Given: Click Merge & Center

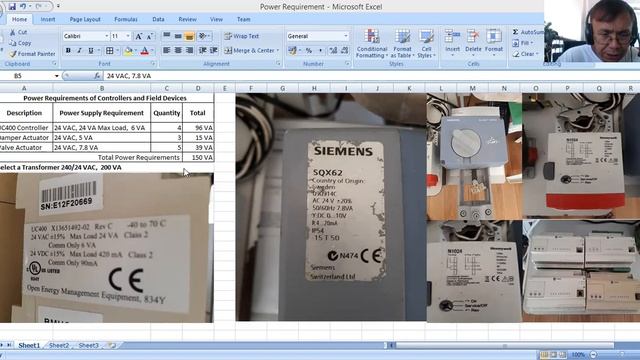Looking at the screenshot, I should click(x=249, y=51).
